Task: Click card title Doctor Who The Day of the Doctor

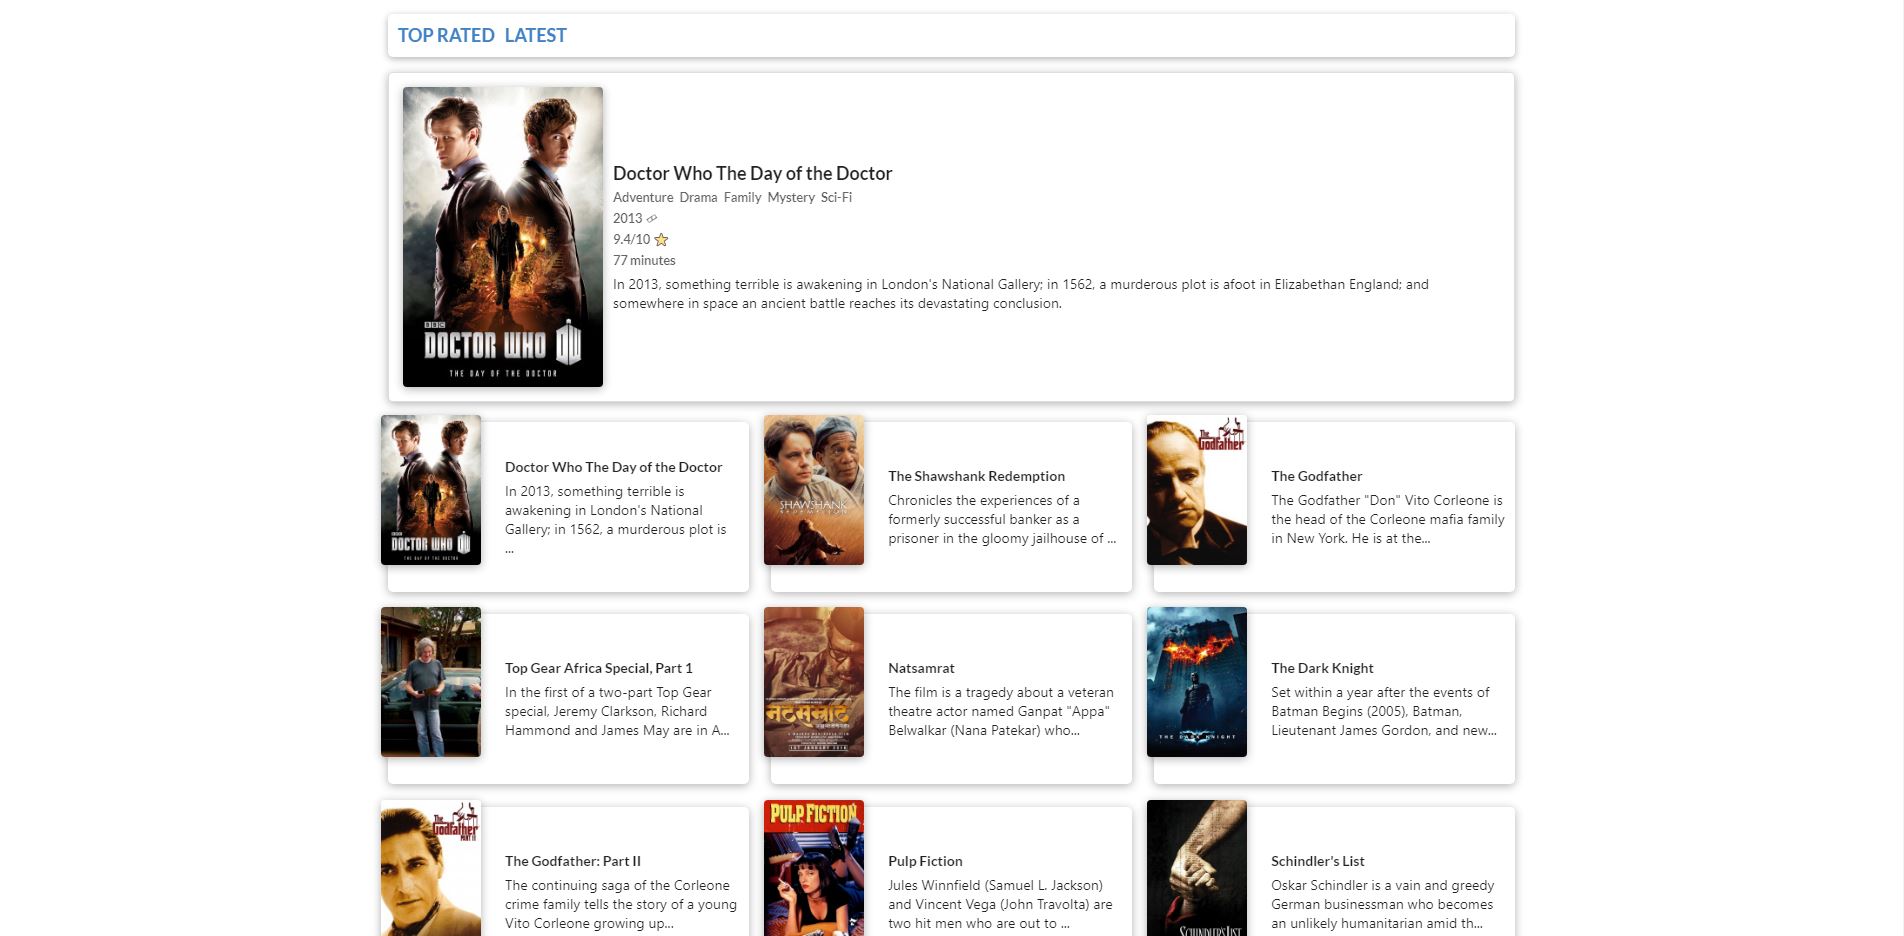Action: click(x=613, y=467)
